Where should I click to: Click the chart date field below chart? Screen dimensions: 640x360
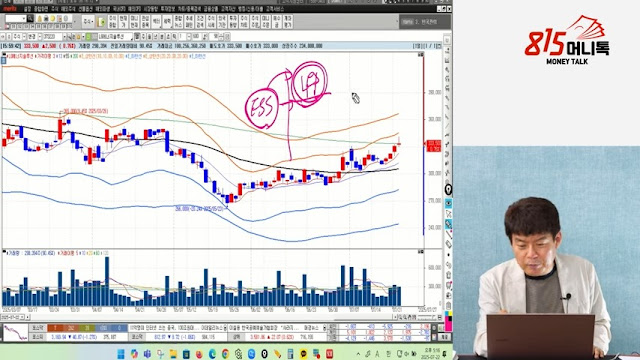pyautogui.click(x=13, y=317)
